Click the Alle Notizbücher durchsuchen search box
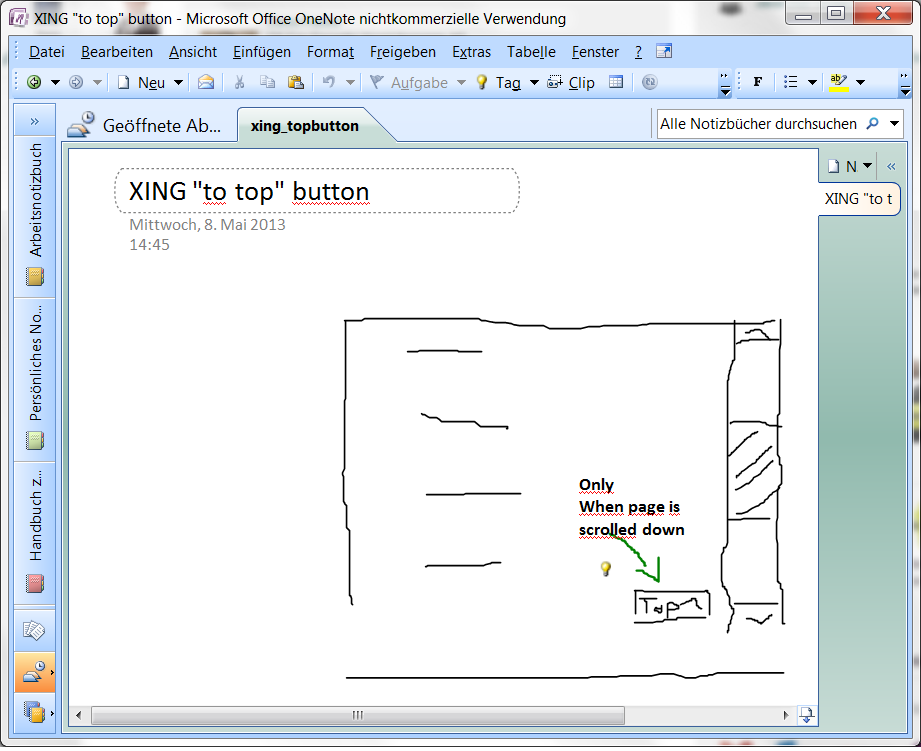 click(x=758, y=124)
